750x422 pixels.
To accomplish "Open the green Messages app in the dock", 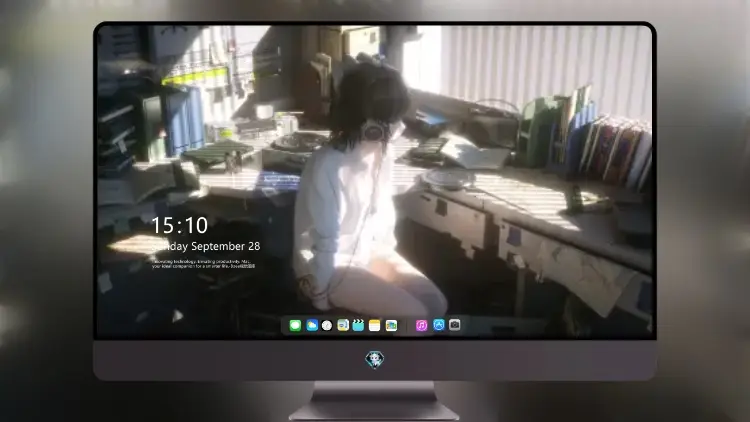I will coord(295,325).
